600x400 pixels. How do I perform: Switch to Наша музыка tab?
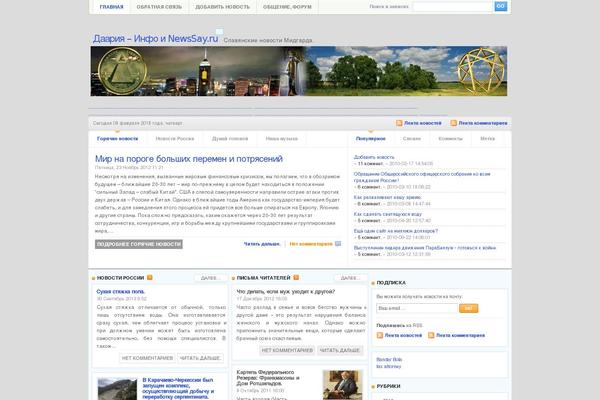point(282,139)
